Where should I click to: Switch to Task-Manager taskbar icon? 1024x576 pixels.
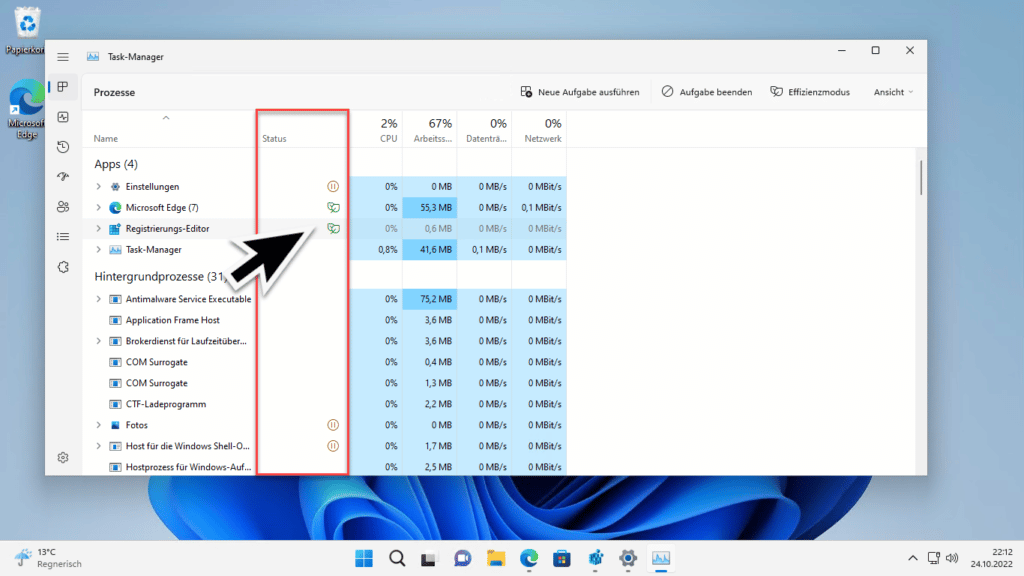(x=661, y=558)
